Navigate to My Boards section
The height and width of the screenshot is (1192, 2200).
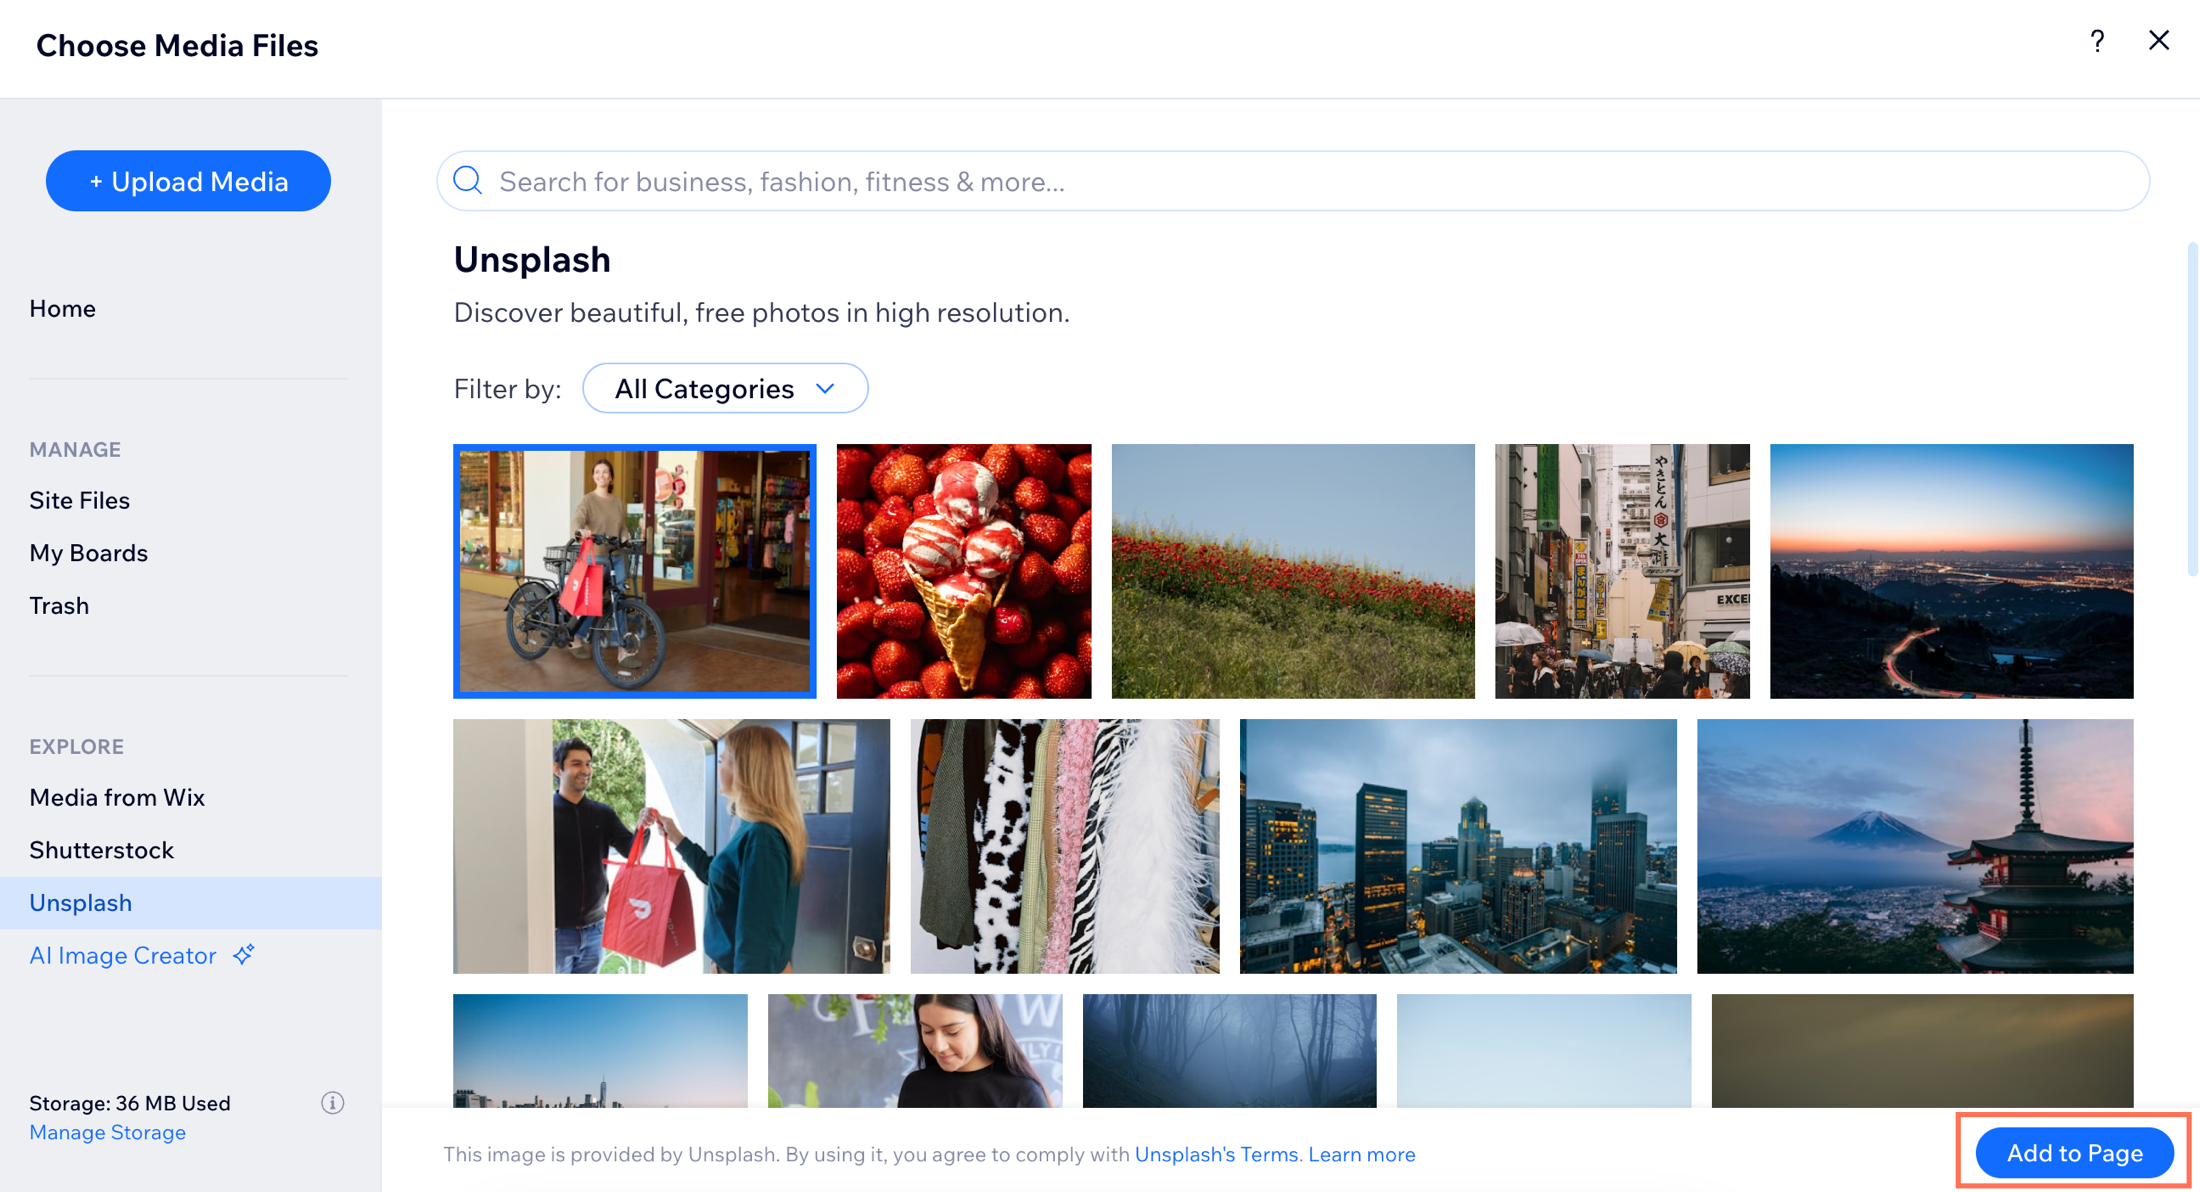click(x=88, y=552)
